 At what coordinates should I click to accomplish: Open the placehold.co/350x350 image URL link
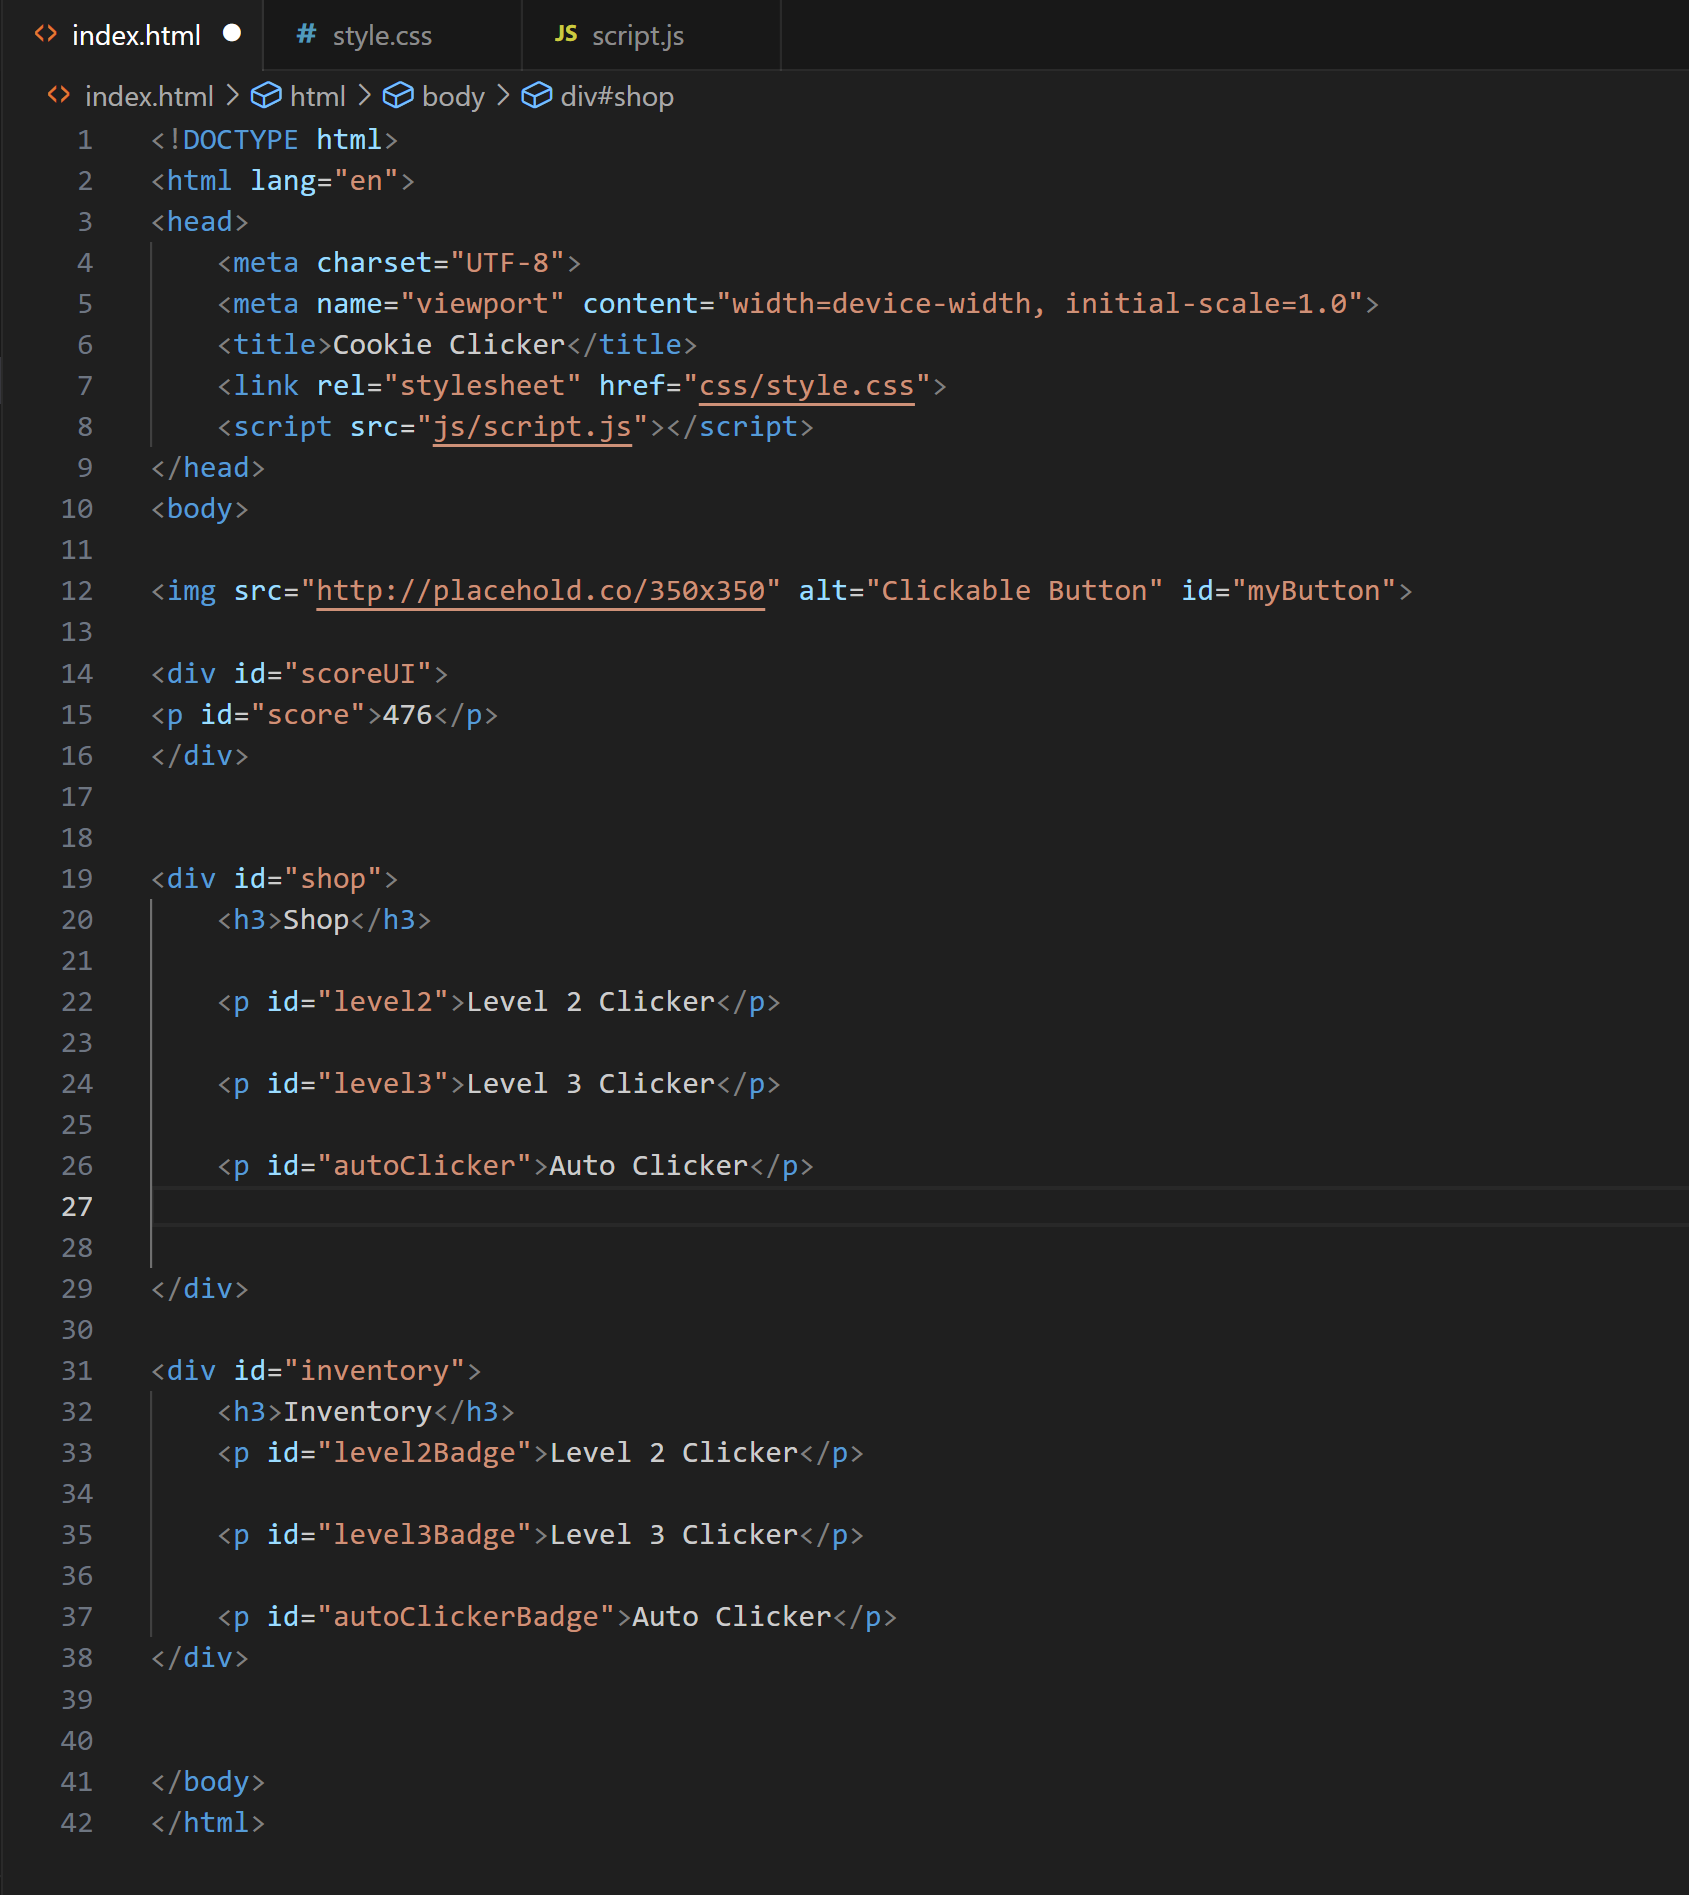541,591
